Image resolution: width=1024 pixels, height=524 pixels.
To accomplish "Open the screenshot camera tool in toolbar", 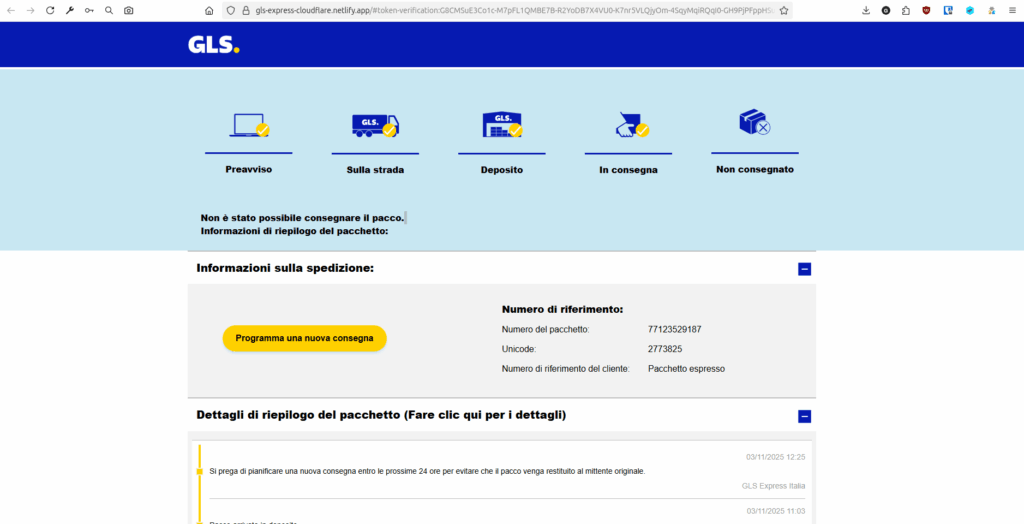I will point(128,10).
